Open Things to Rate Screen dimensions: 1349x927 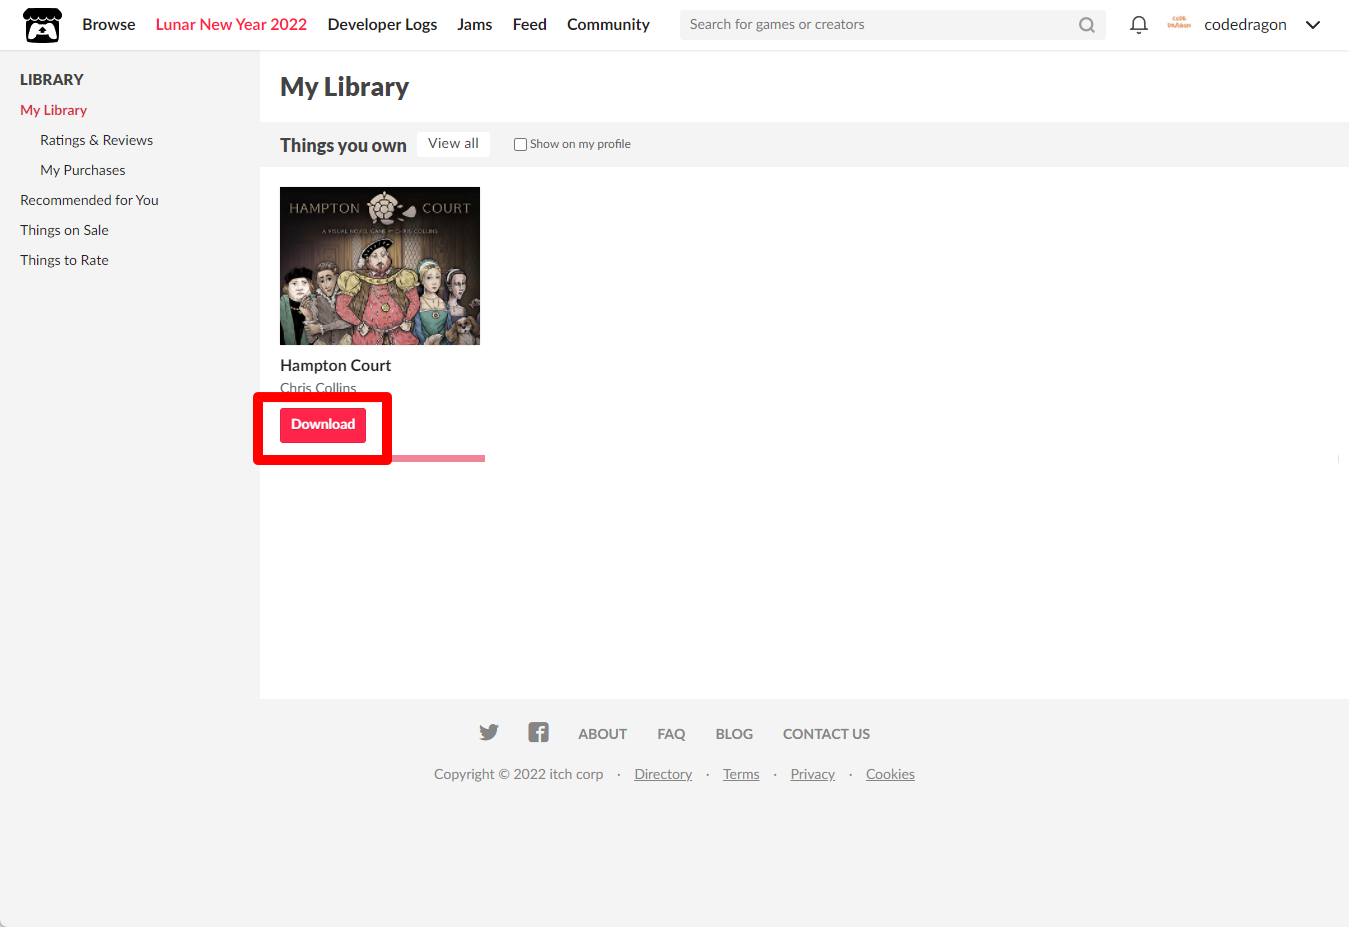[x=65, y=260]
